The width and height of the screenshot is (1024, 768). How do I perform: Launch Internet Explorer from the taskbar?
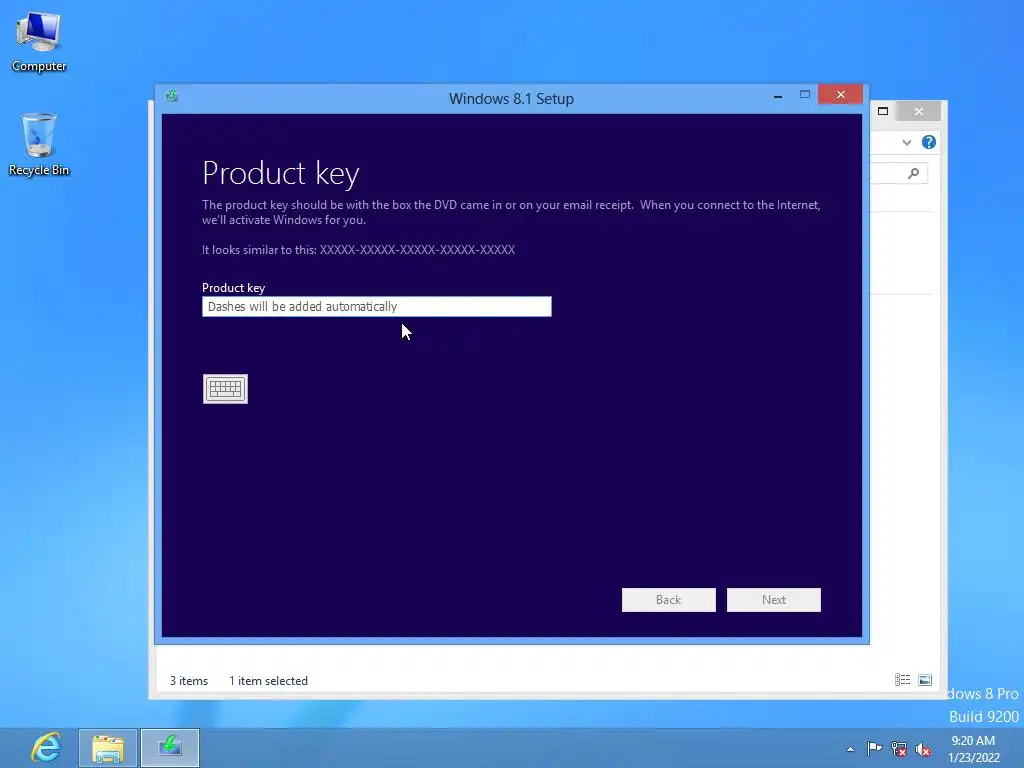click(46, 748)
